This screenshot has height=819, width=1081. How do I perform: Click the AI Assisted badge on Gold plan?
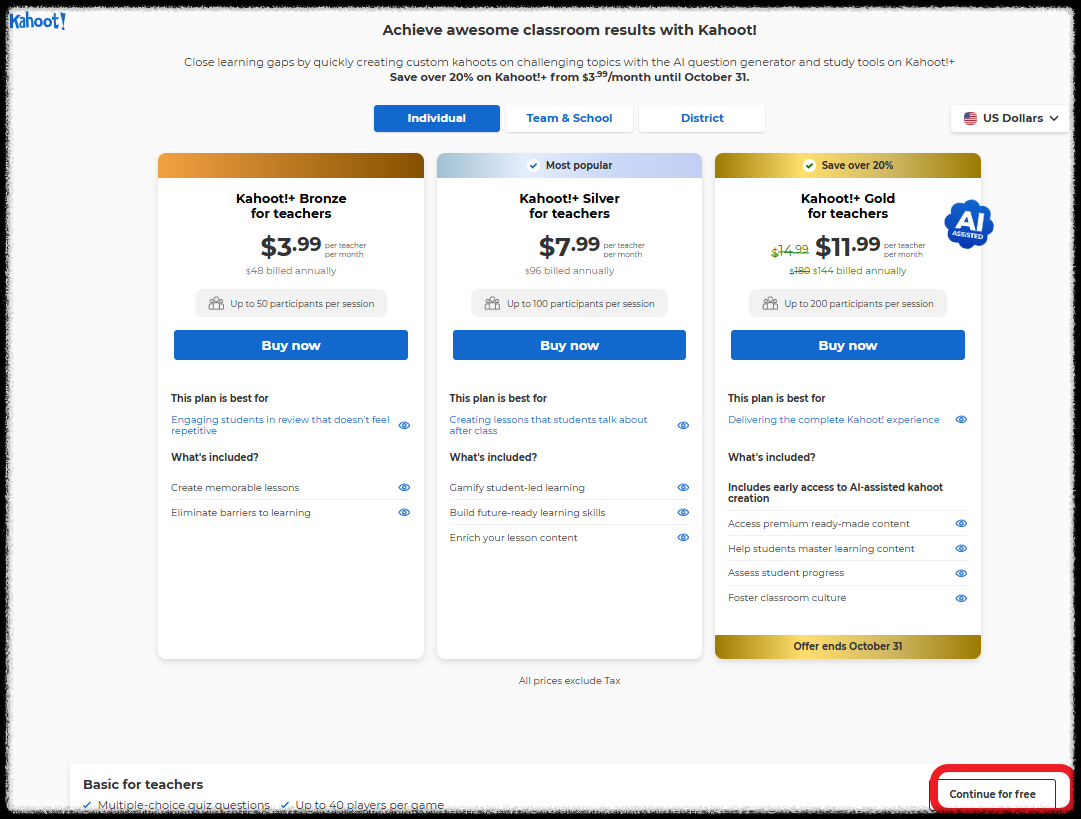click(x=969, y=224)
